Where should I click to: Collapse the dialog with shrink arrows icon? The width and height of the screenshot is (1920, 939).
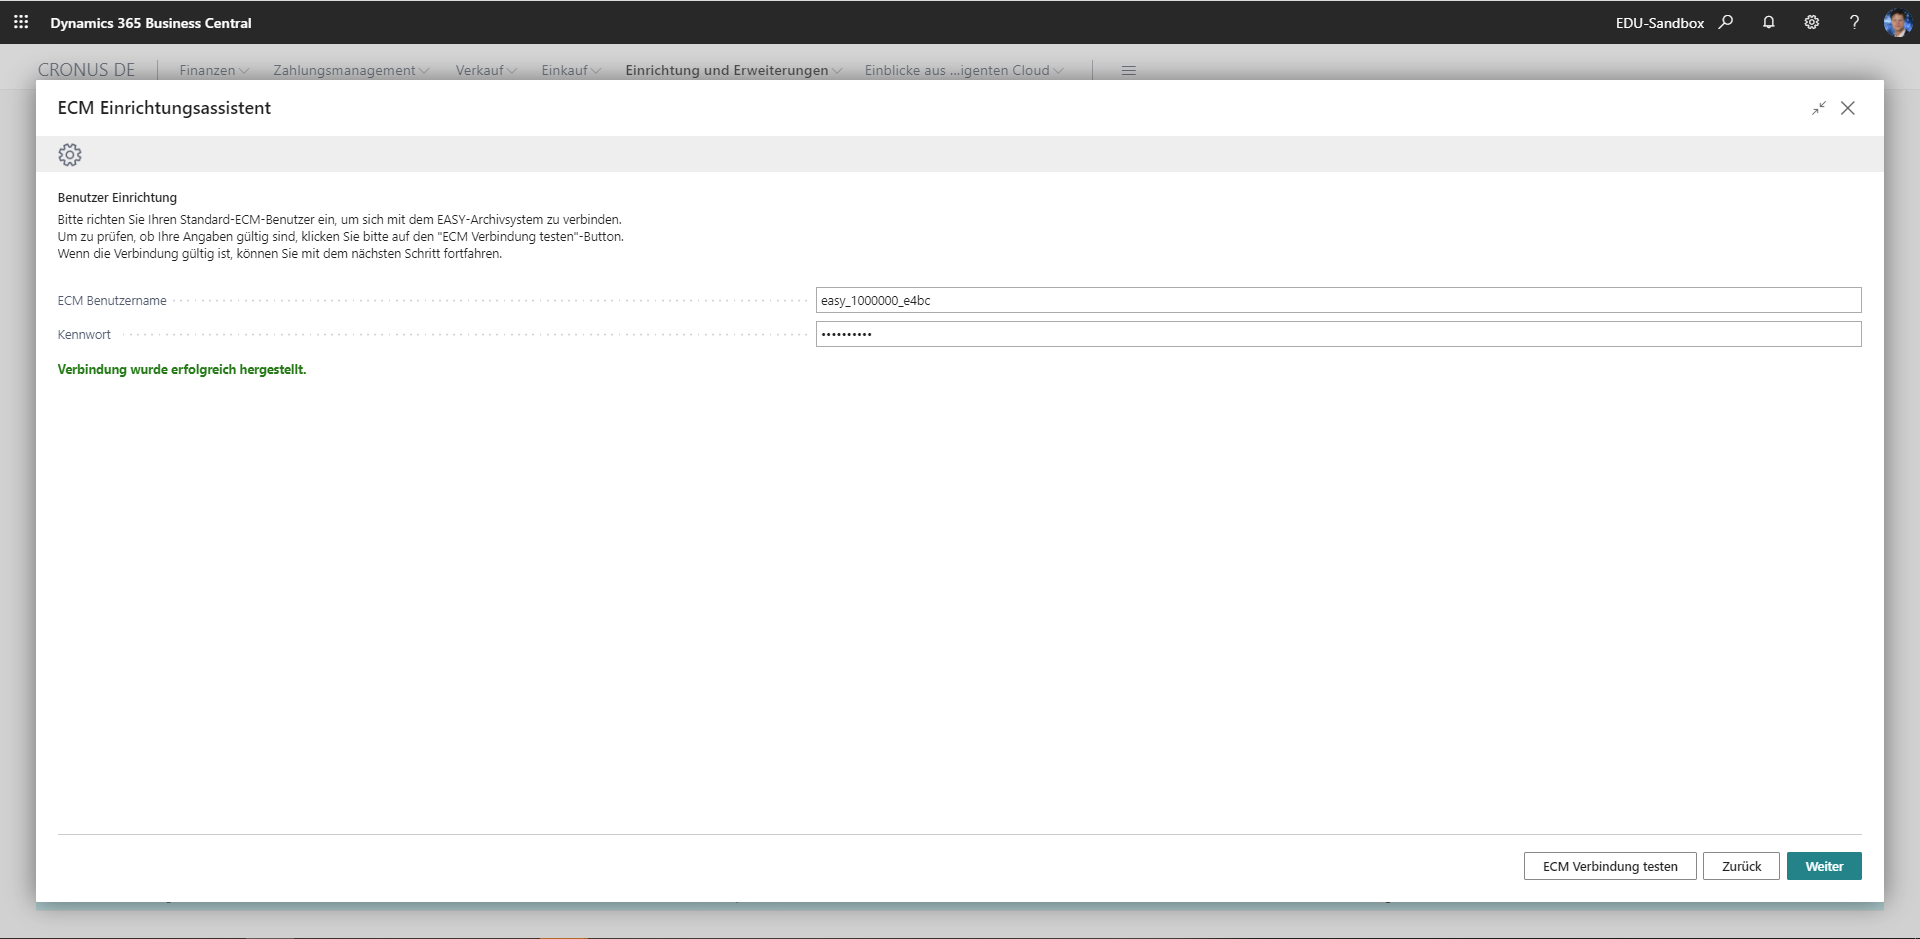tap(1819, 108)
